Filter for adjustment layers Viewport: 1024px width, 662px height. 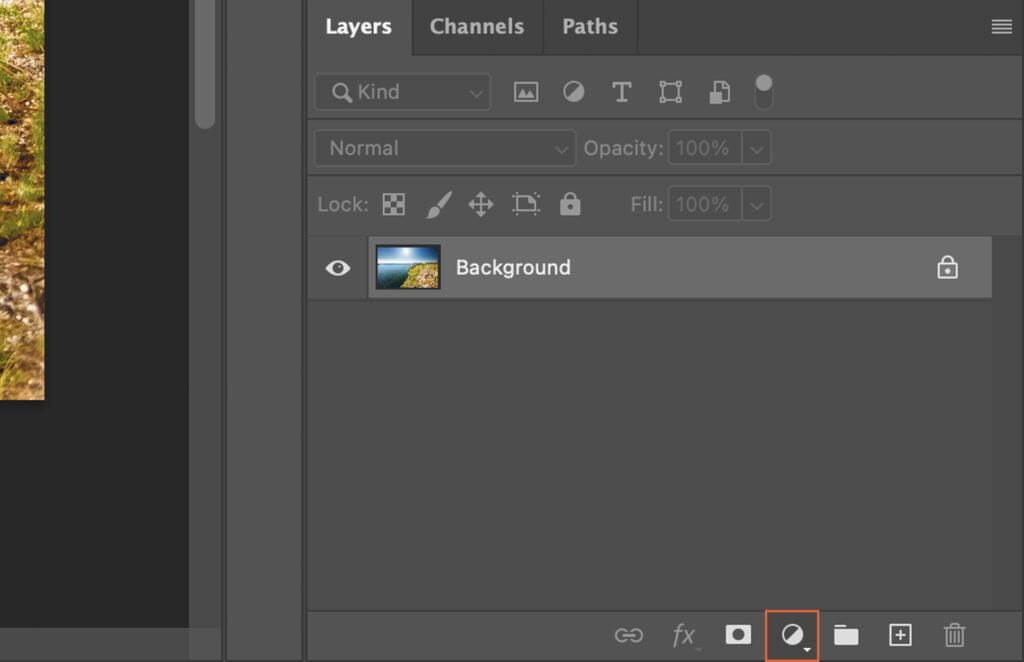pyautogui.click(x=573, y=91)
